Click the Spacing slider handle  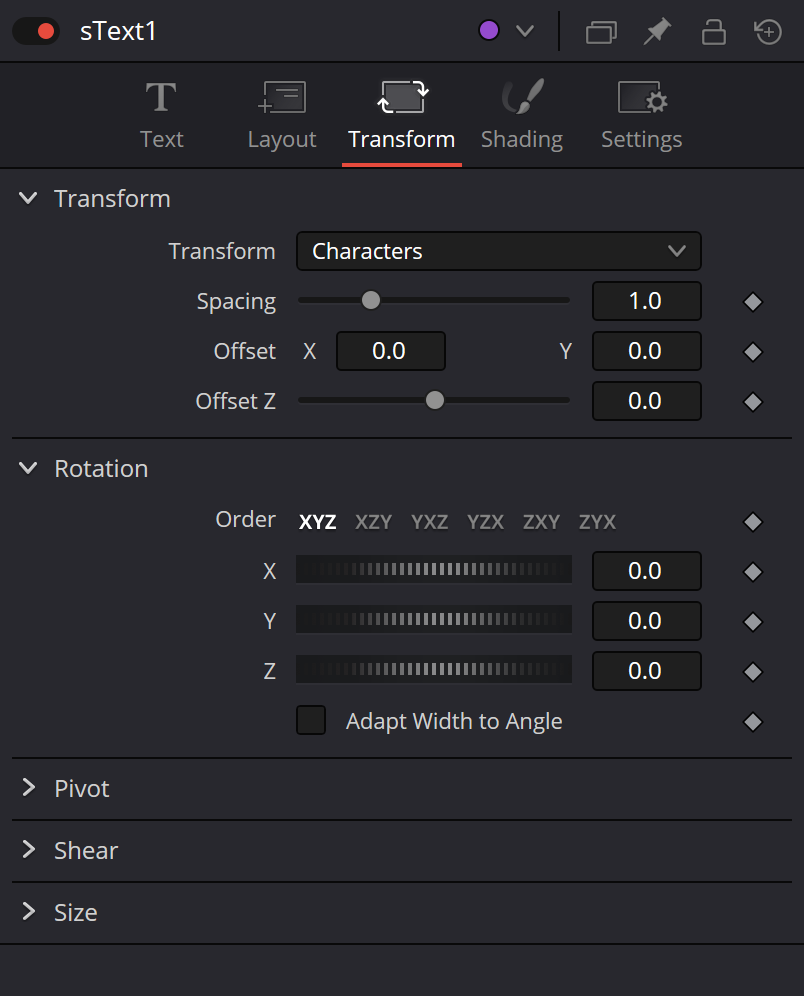[371, 300]
